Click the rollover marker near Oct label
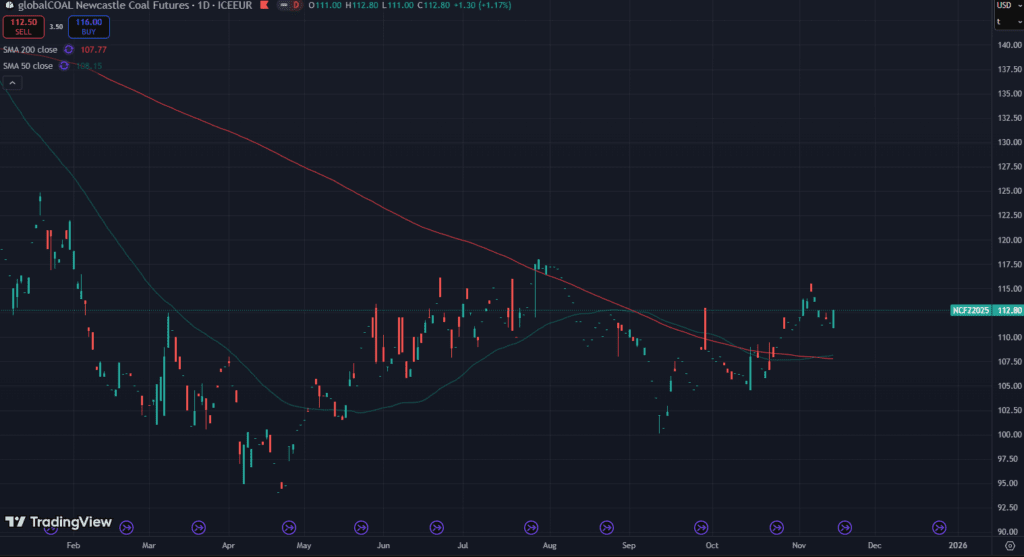 (x=704, y=527)
